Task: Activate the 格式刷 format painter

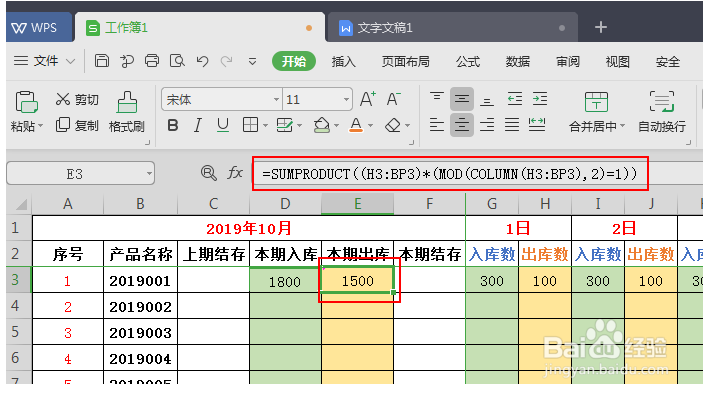Action: pyautogui.click(x=127, y=112)
